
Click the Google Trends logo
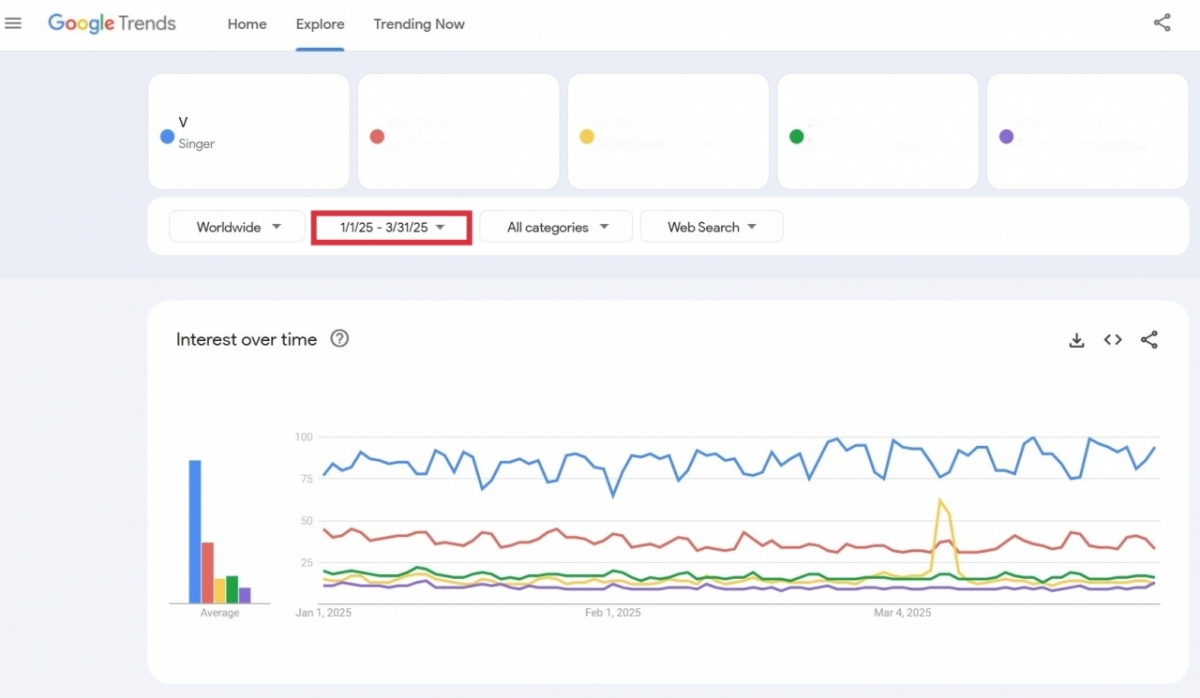click(112, 23)
